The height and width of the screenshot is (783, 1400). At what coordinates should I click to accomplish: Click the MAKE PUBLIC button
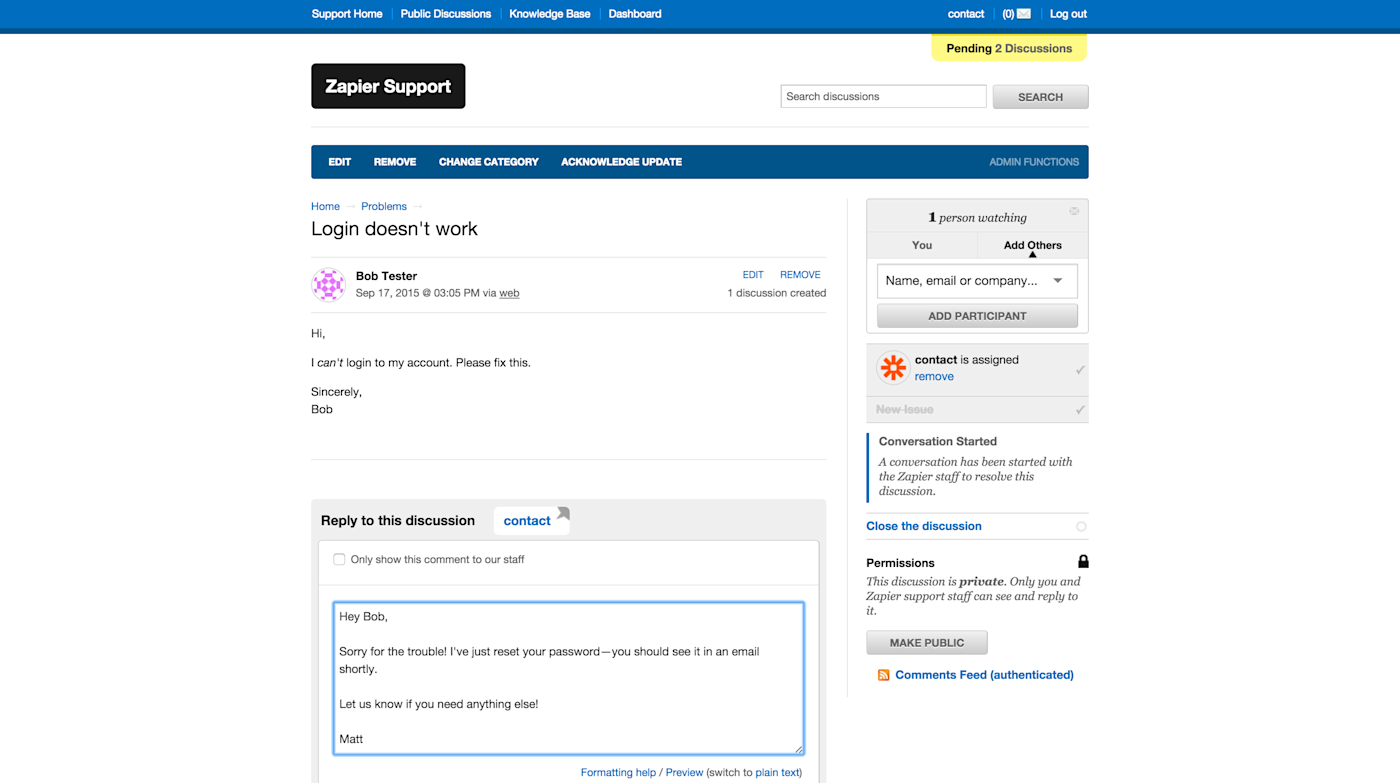(927, 643)
